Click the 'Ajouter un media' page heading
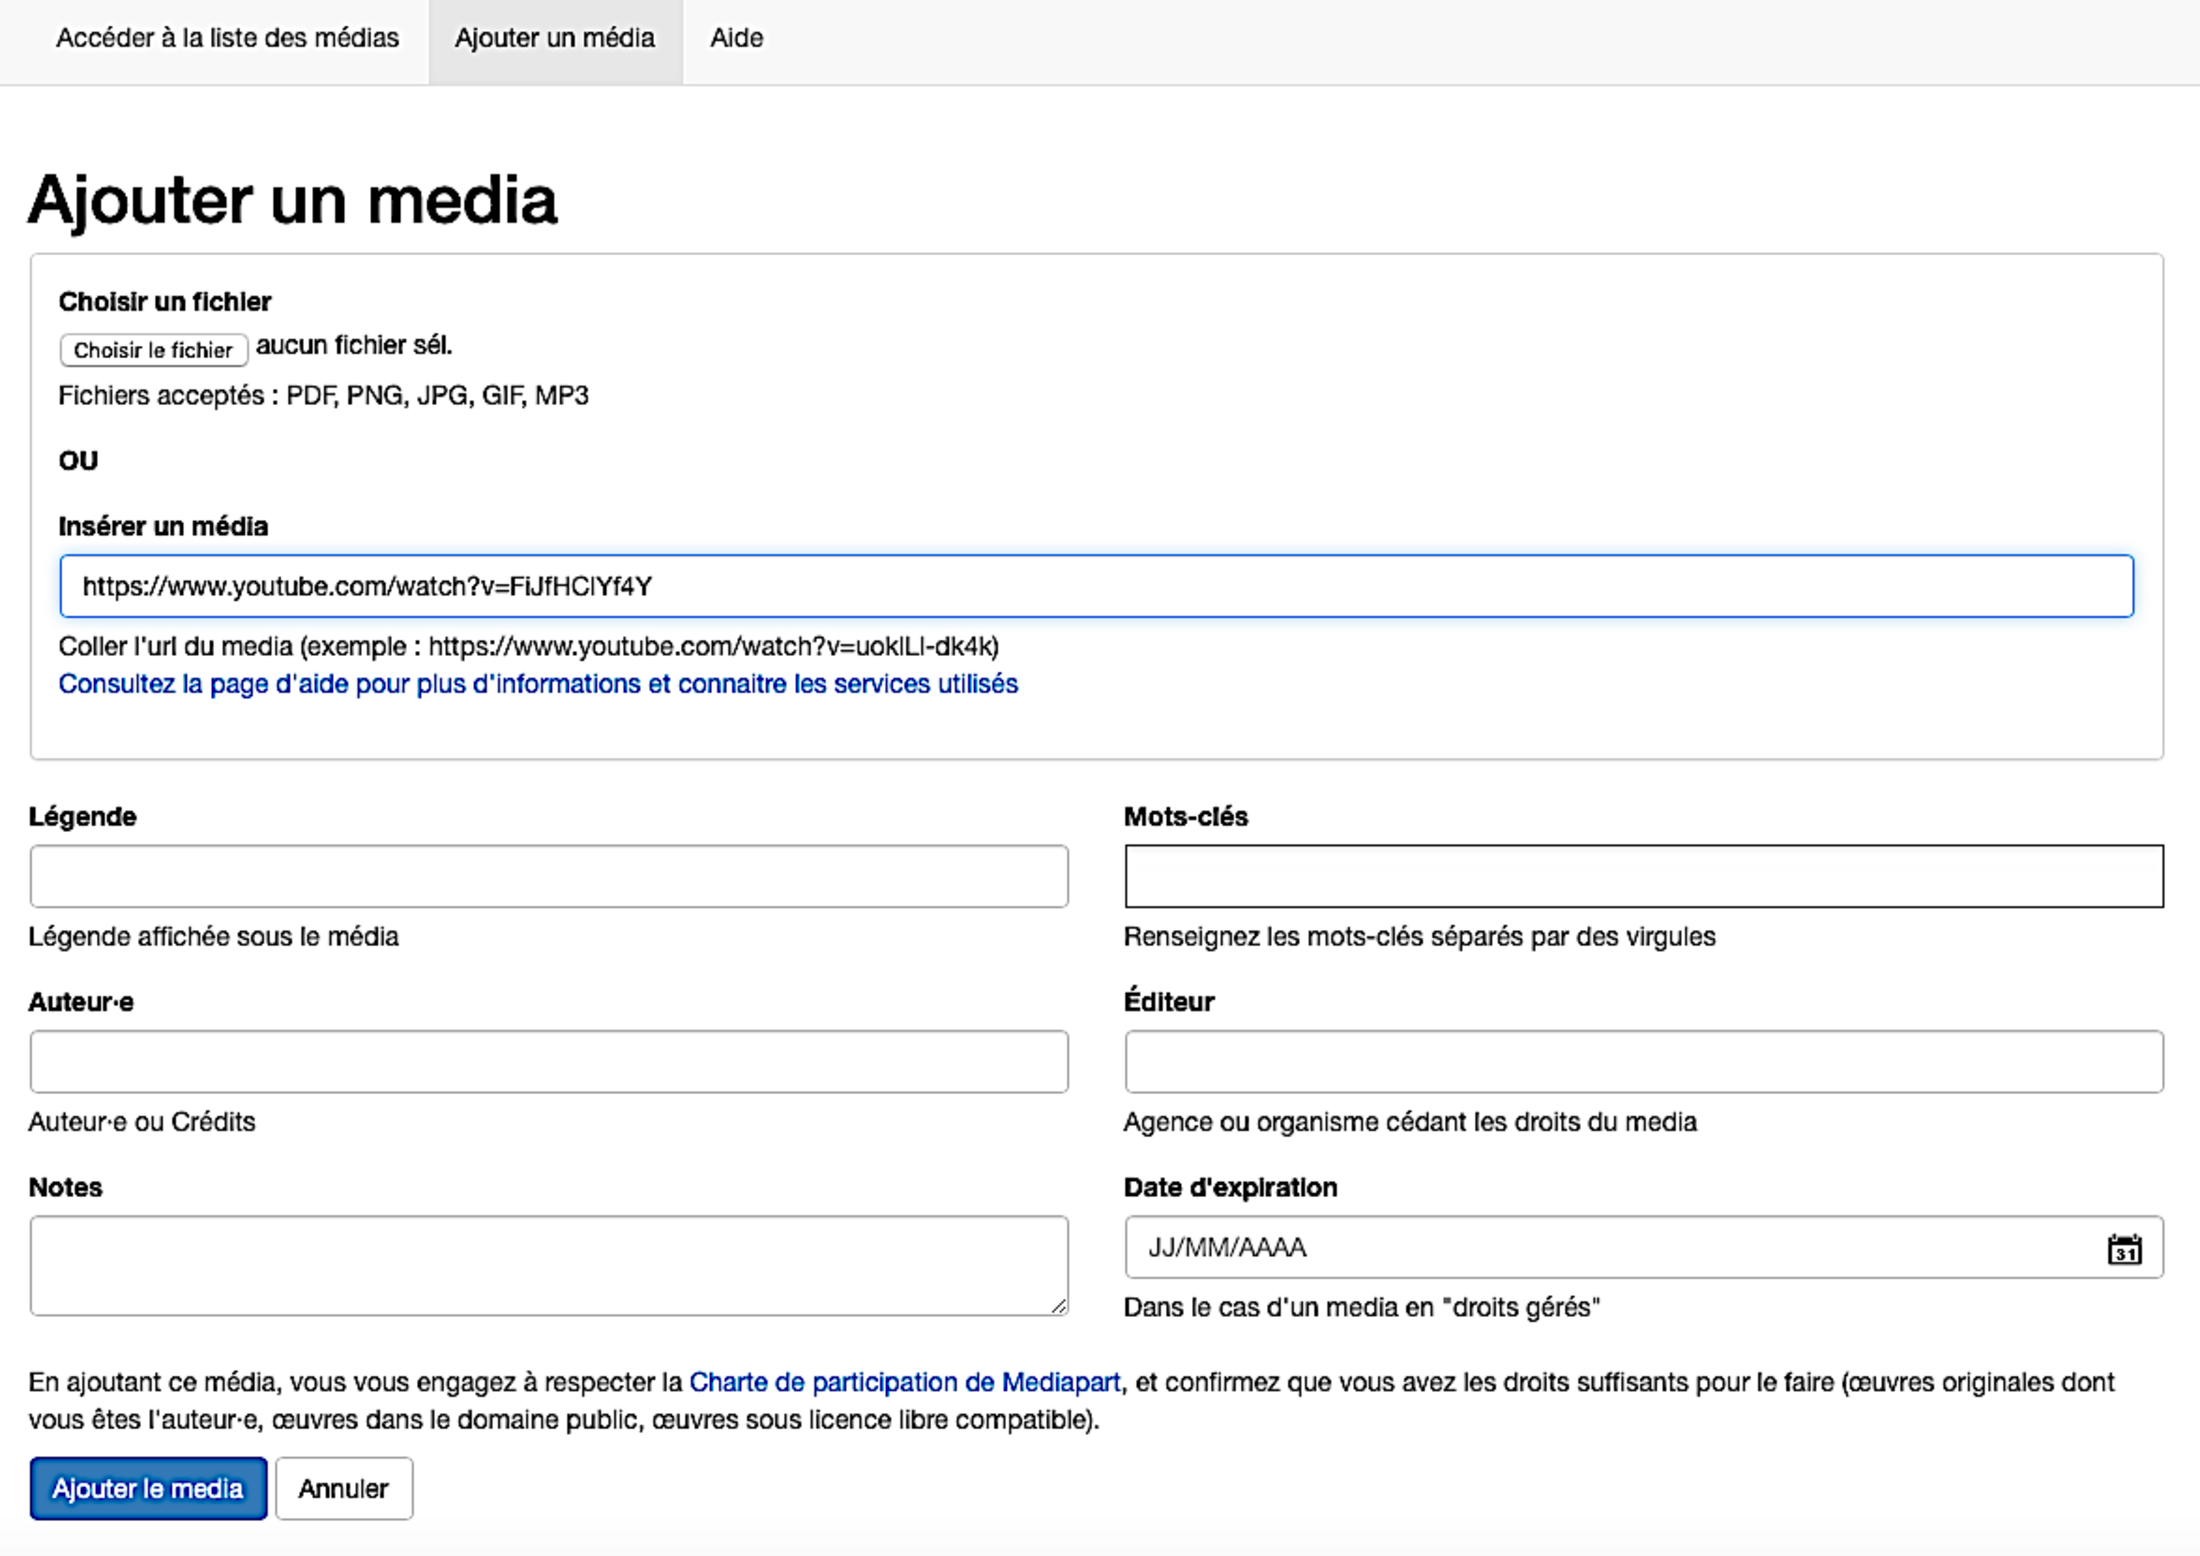 pyautogui.click(x=292, y=199)
